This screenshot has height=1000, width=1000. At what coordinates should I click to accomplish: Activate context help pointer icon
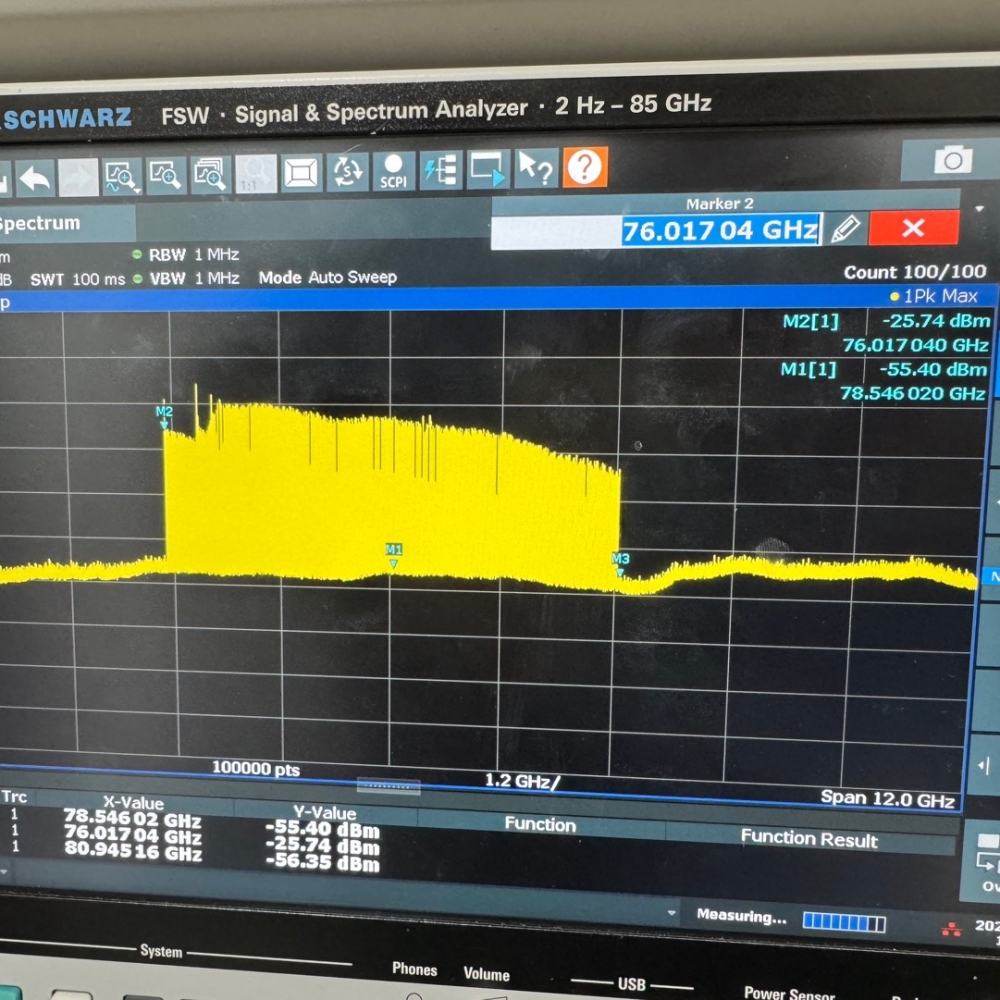click(x=536, y=168)
